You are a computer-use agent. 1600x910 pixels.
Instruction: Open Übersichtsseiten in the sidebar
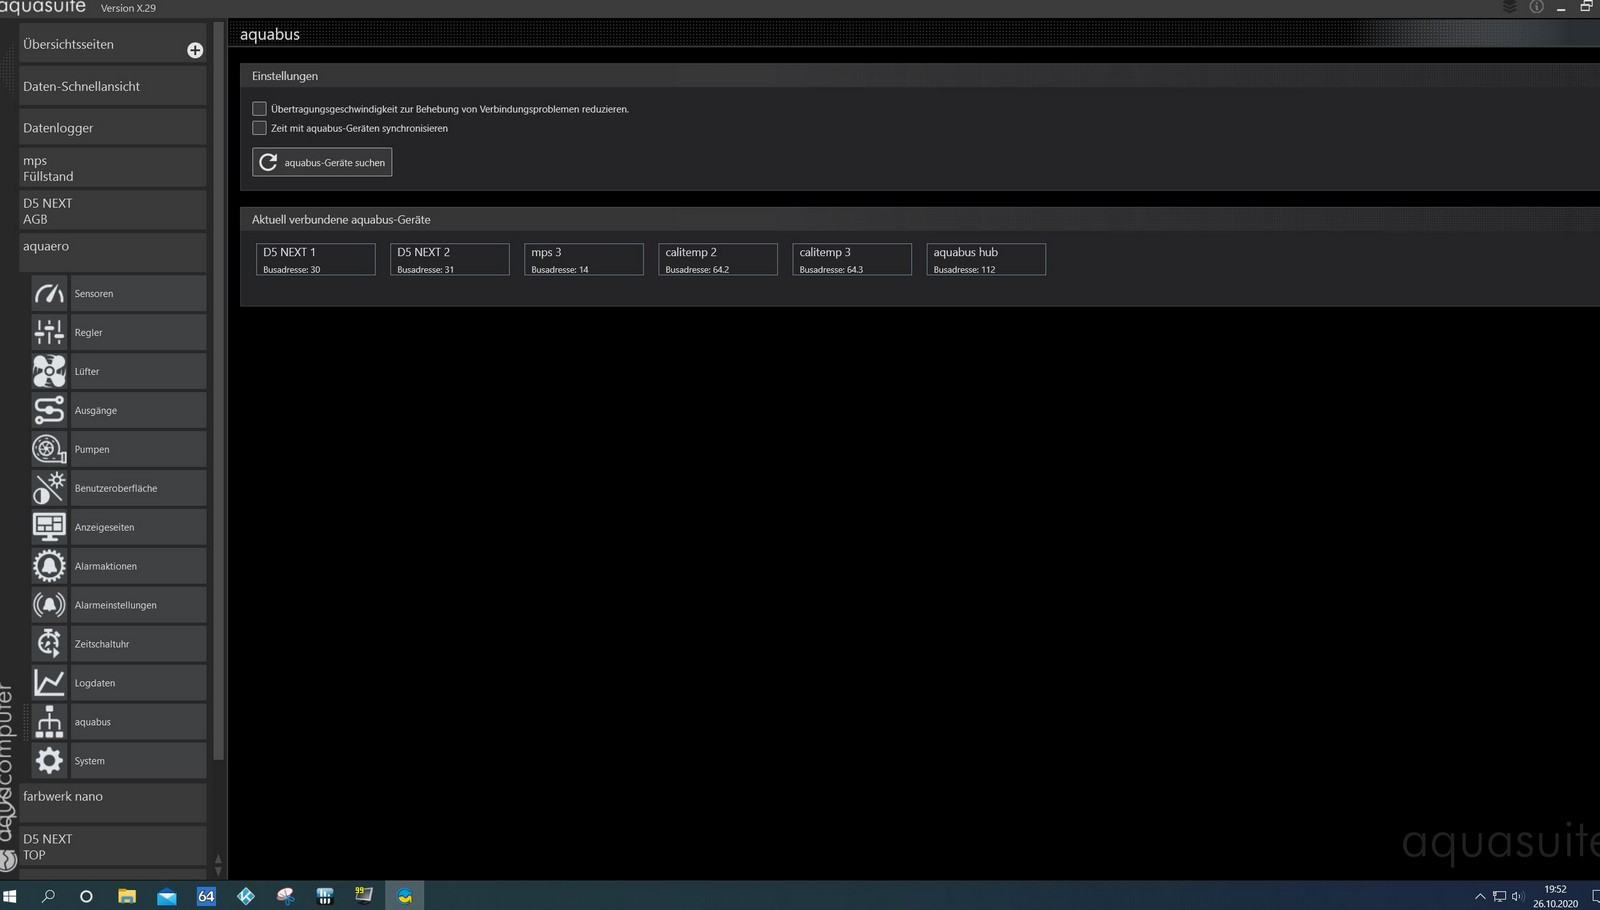(x=113, y=44)
